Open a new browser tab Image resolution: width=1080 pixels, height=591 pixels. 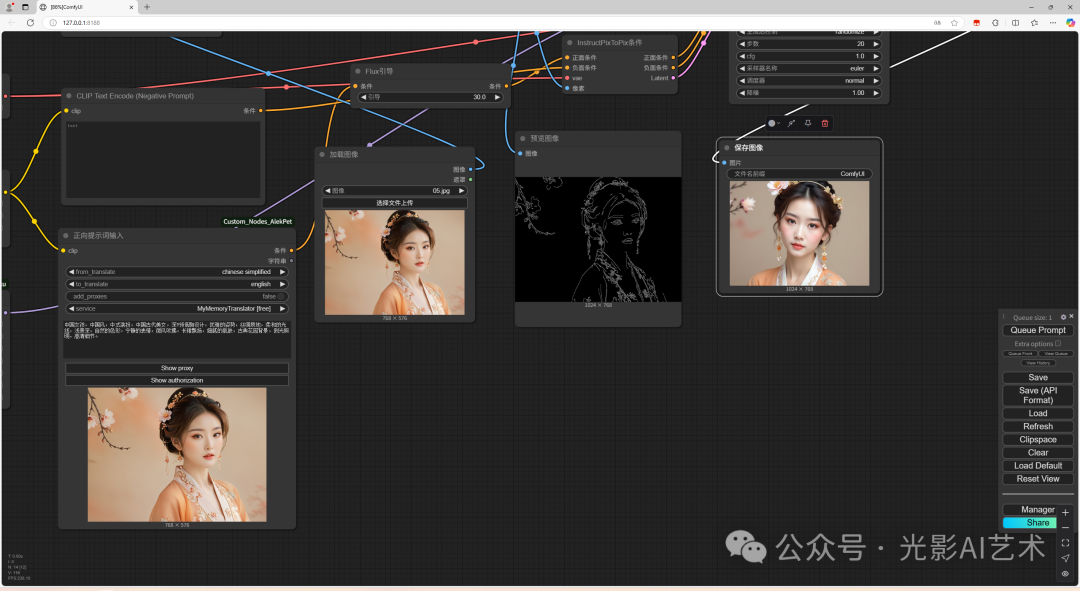point(147,7)
